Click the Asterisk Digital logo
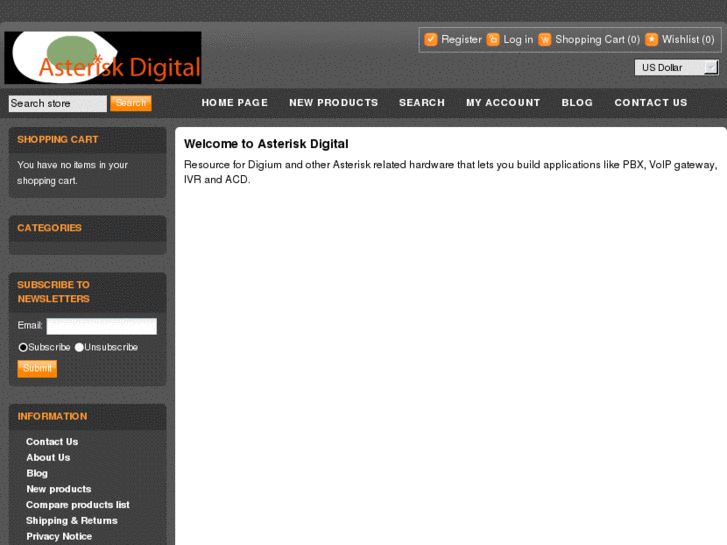Screen dimensions: 727x545 point(103,58)
